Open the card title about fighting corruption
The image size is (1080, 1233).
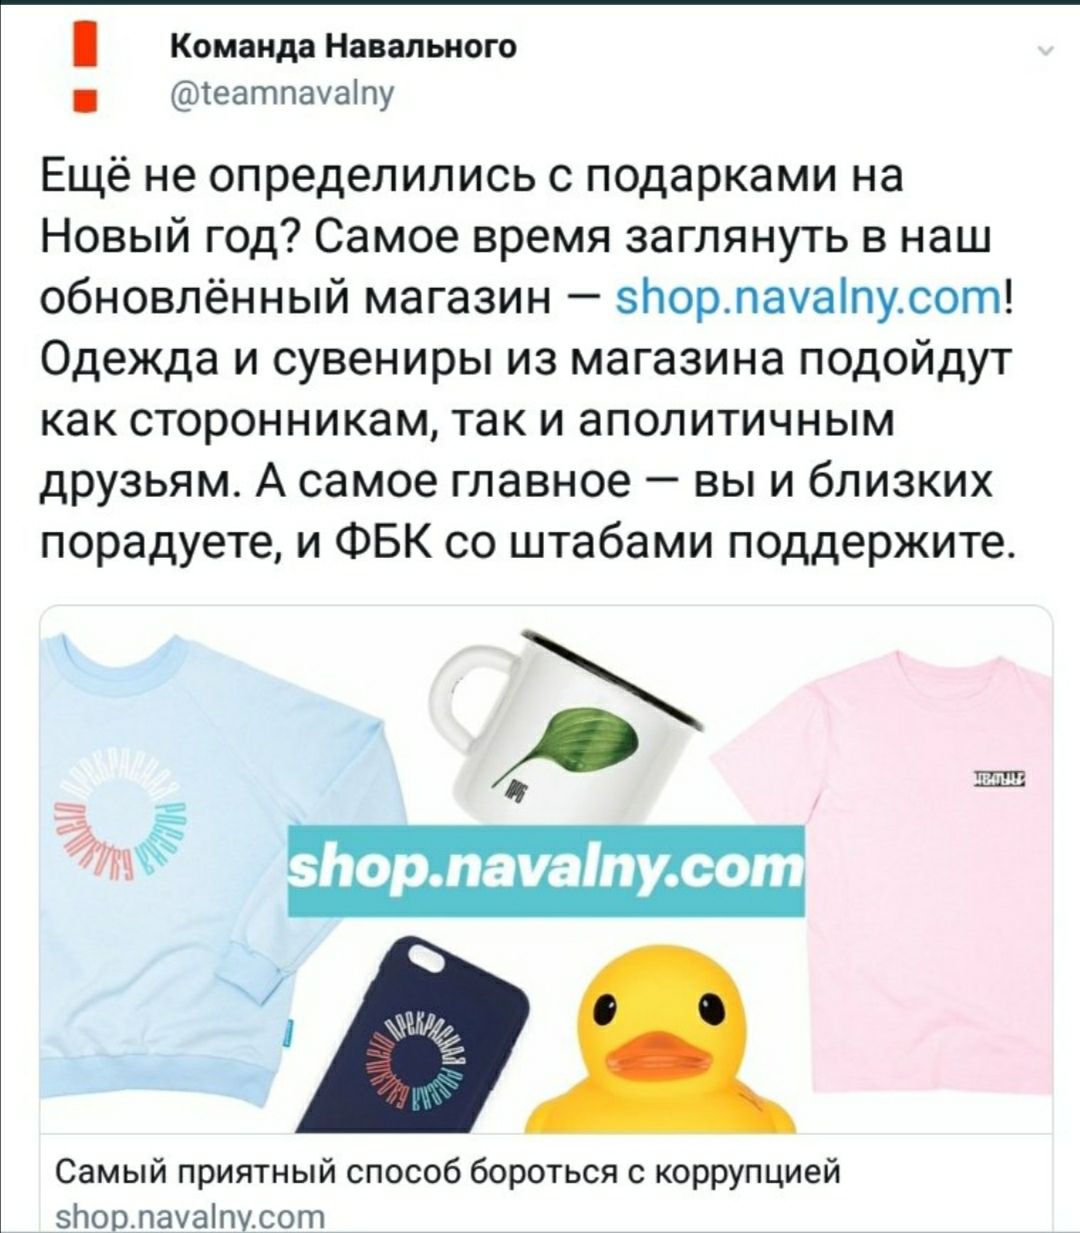tap(448, 1170)
